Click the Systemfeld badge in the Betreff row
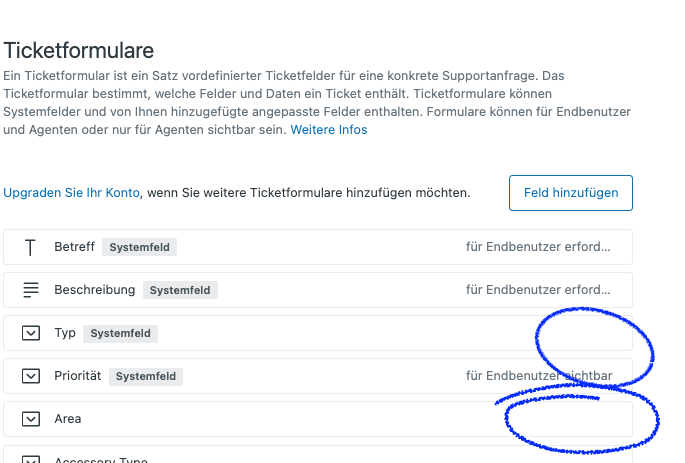Screen dimensions: 685x463 tap(140, 247)
